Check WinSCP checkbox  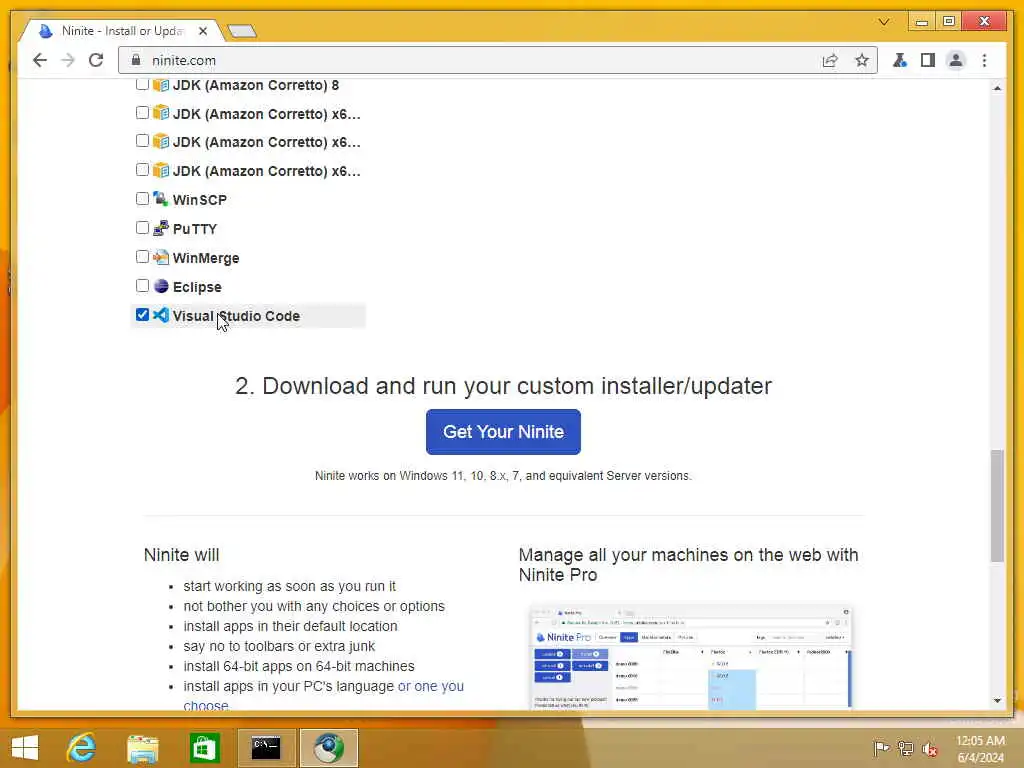tap(142, 199)
